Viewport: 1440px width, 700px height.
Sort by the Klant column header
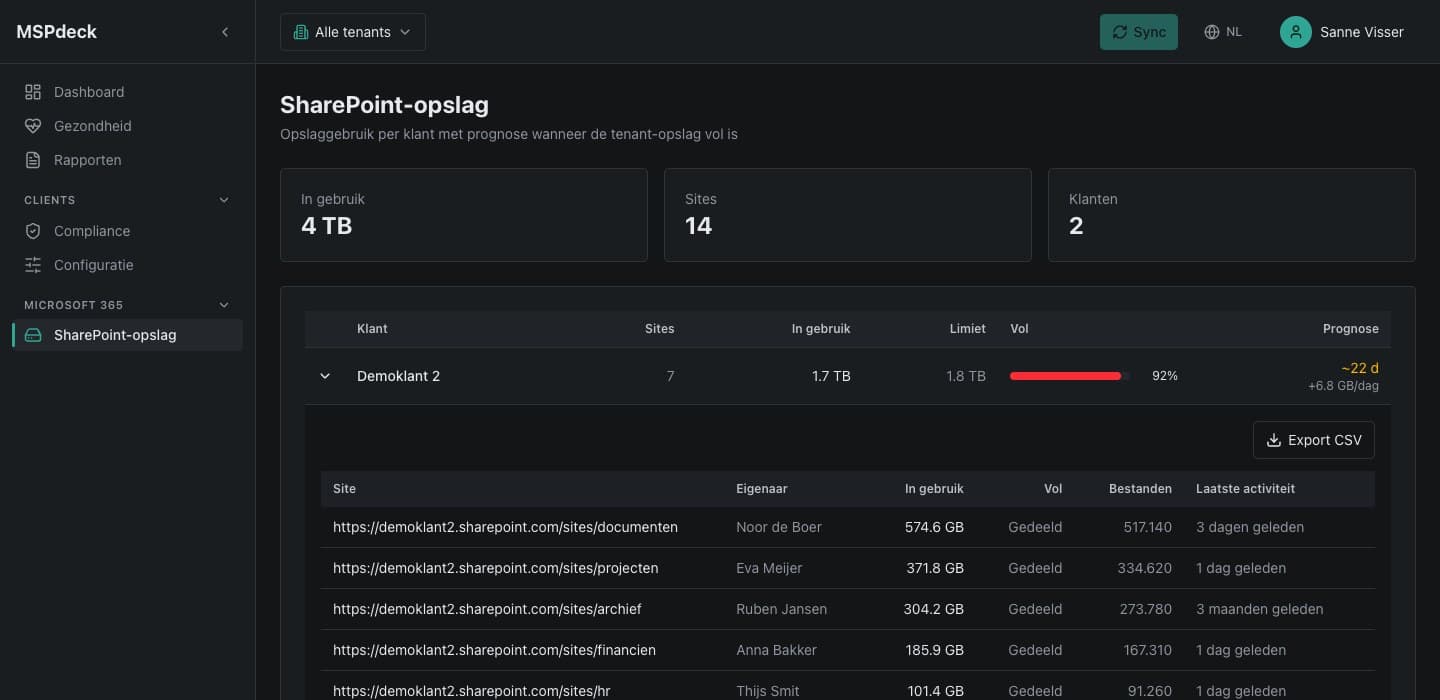click(372, 328)
